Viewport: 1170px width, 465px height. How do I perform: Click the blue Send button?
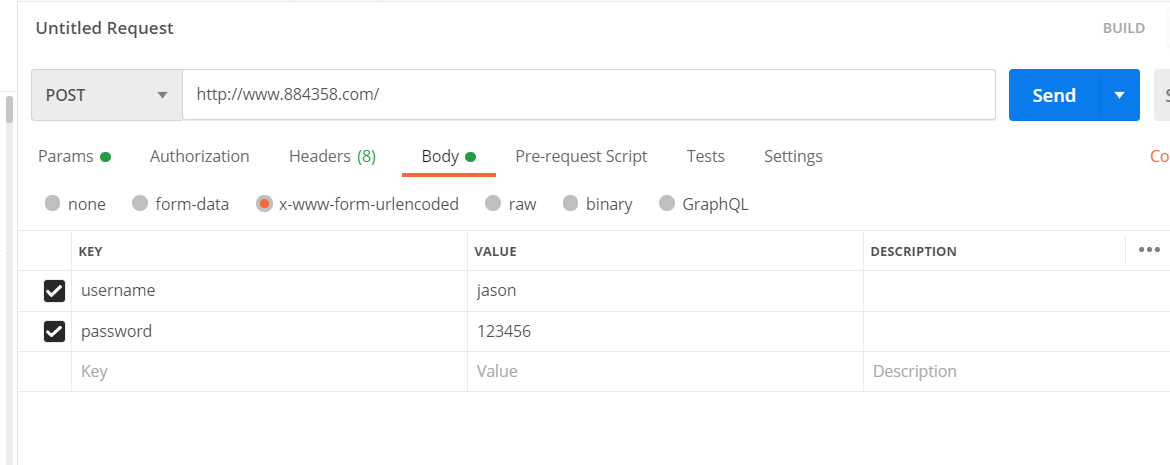[x=1054, y=95]
